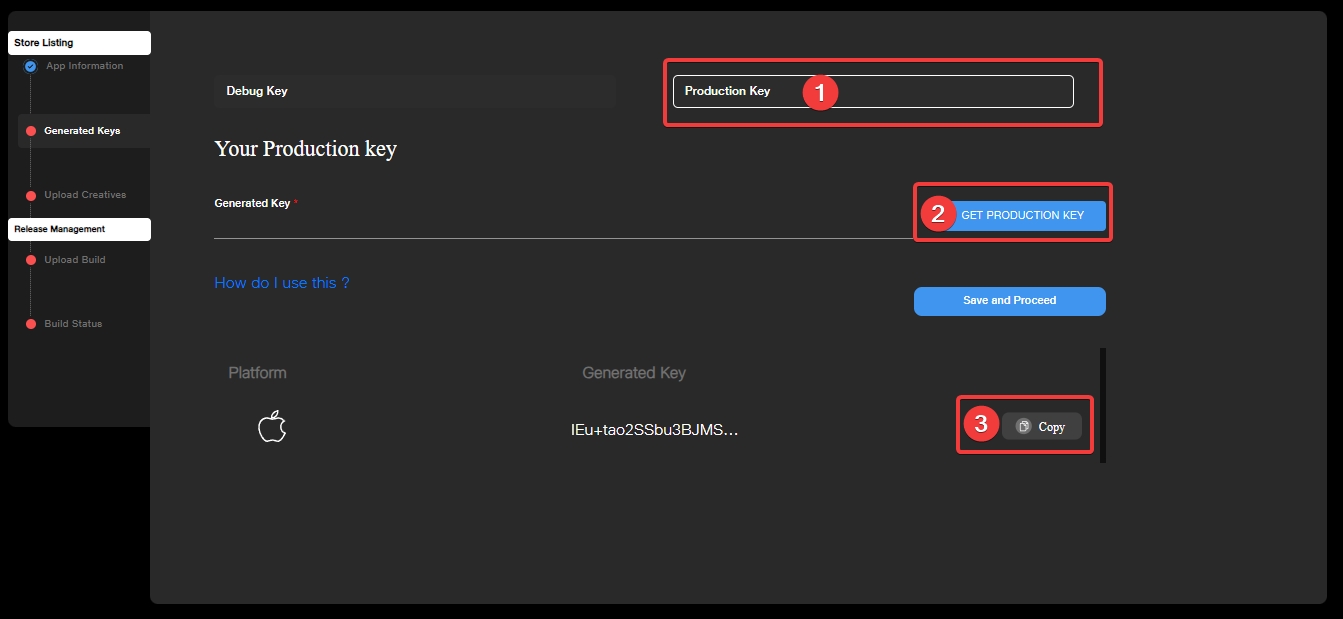Select the Apple platform logo
Screen dimensions: 1343x619
[272, 428]
